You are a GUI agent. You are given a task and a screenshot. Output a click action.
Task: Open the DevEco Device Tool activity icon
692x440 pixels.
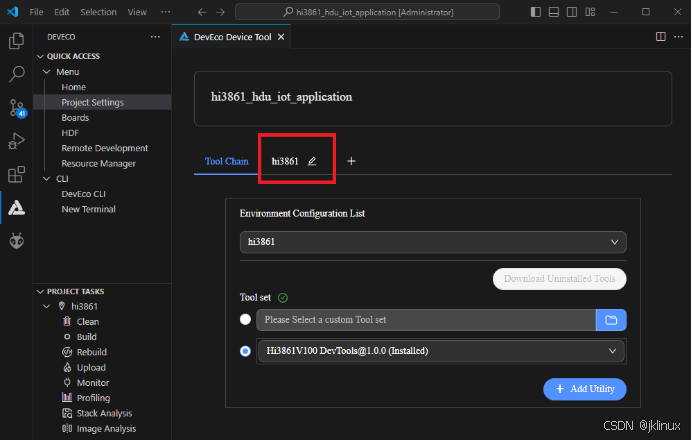coord(16,207)
